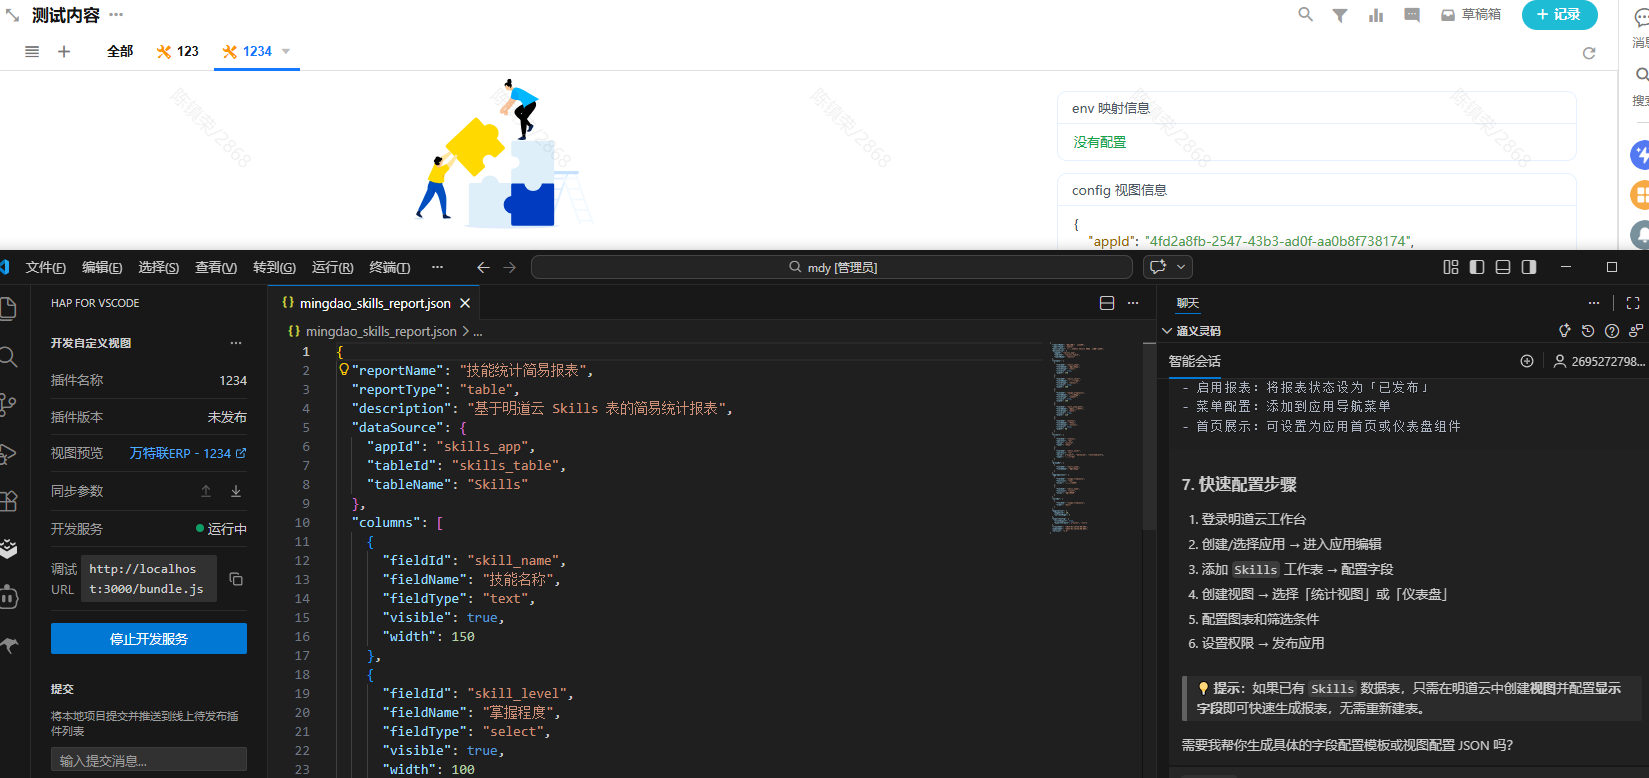Click the 输入提交消息 input field
Screen dimensions: 1649x778
click(x=149, y=760)
